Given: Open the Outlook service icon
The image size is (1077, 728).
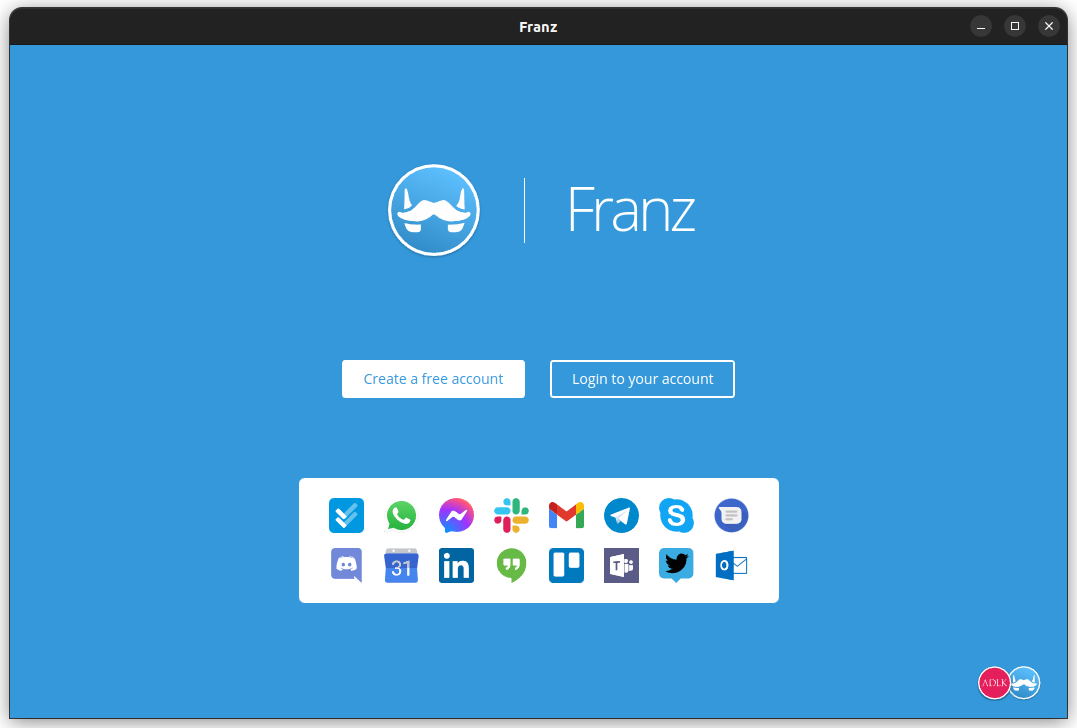Looking at the screenshot, I should 731,565.
